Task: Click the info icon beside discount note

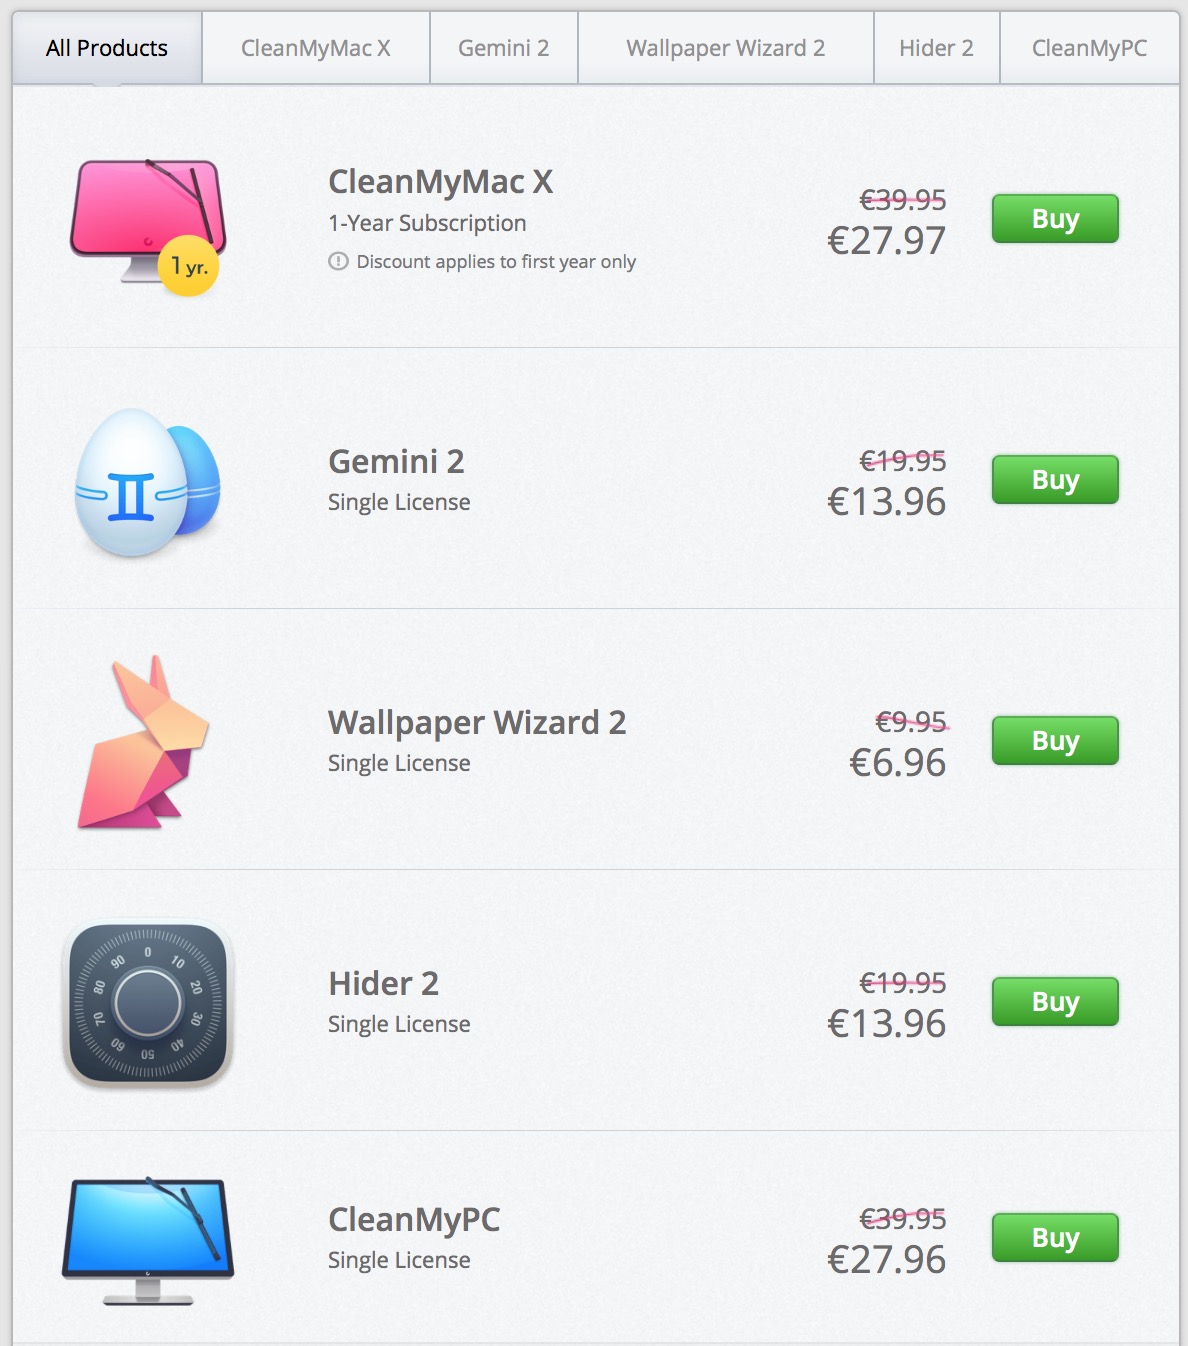Action: 339,261
